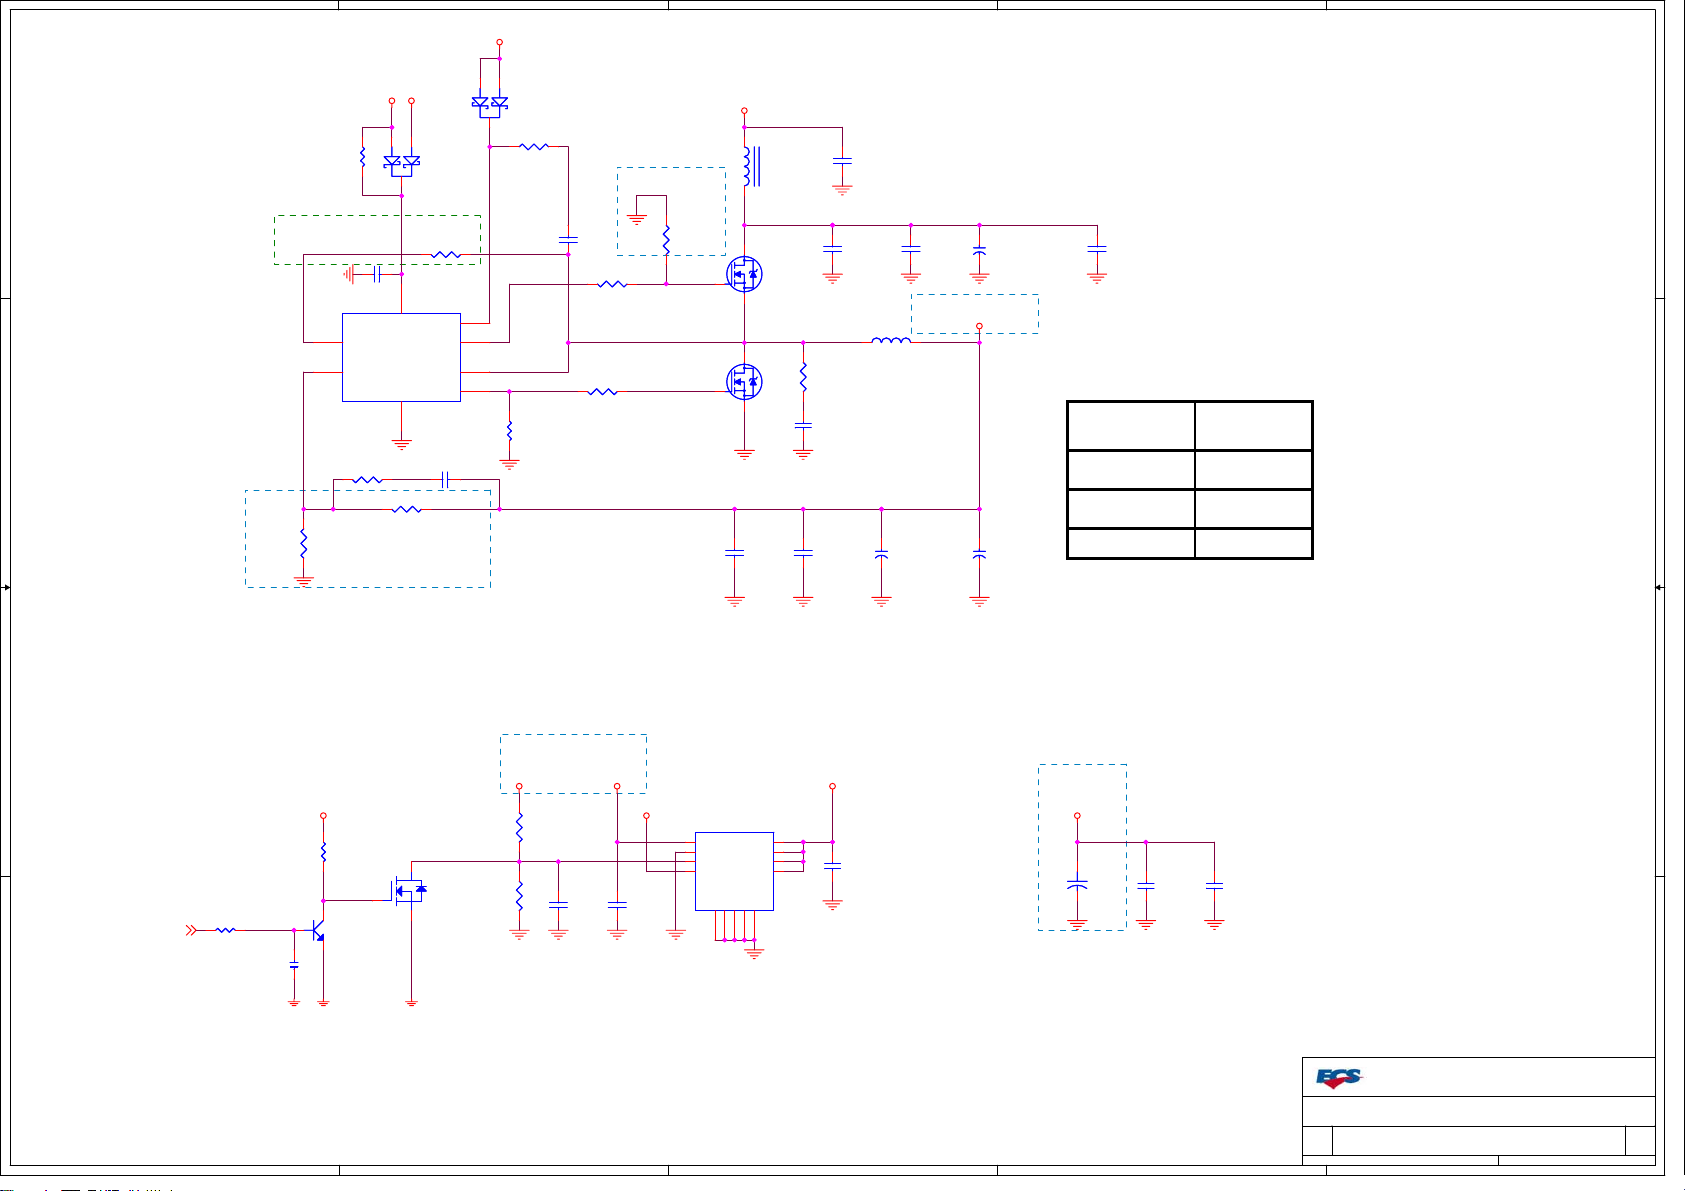Select the polarized capacitor inside the small dashed box
Screen dimensions: 1685x1191
pyautogui.click(x=1077, y=886)
